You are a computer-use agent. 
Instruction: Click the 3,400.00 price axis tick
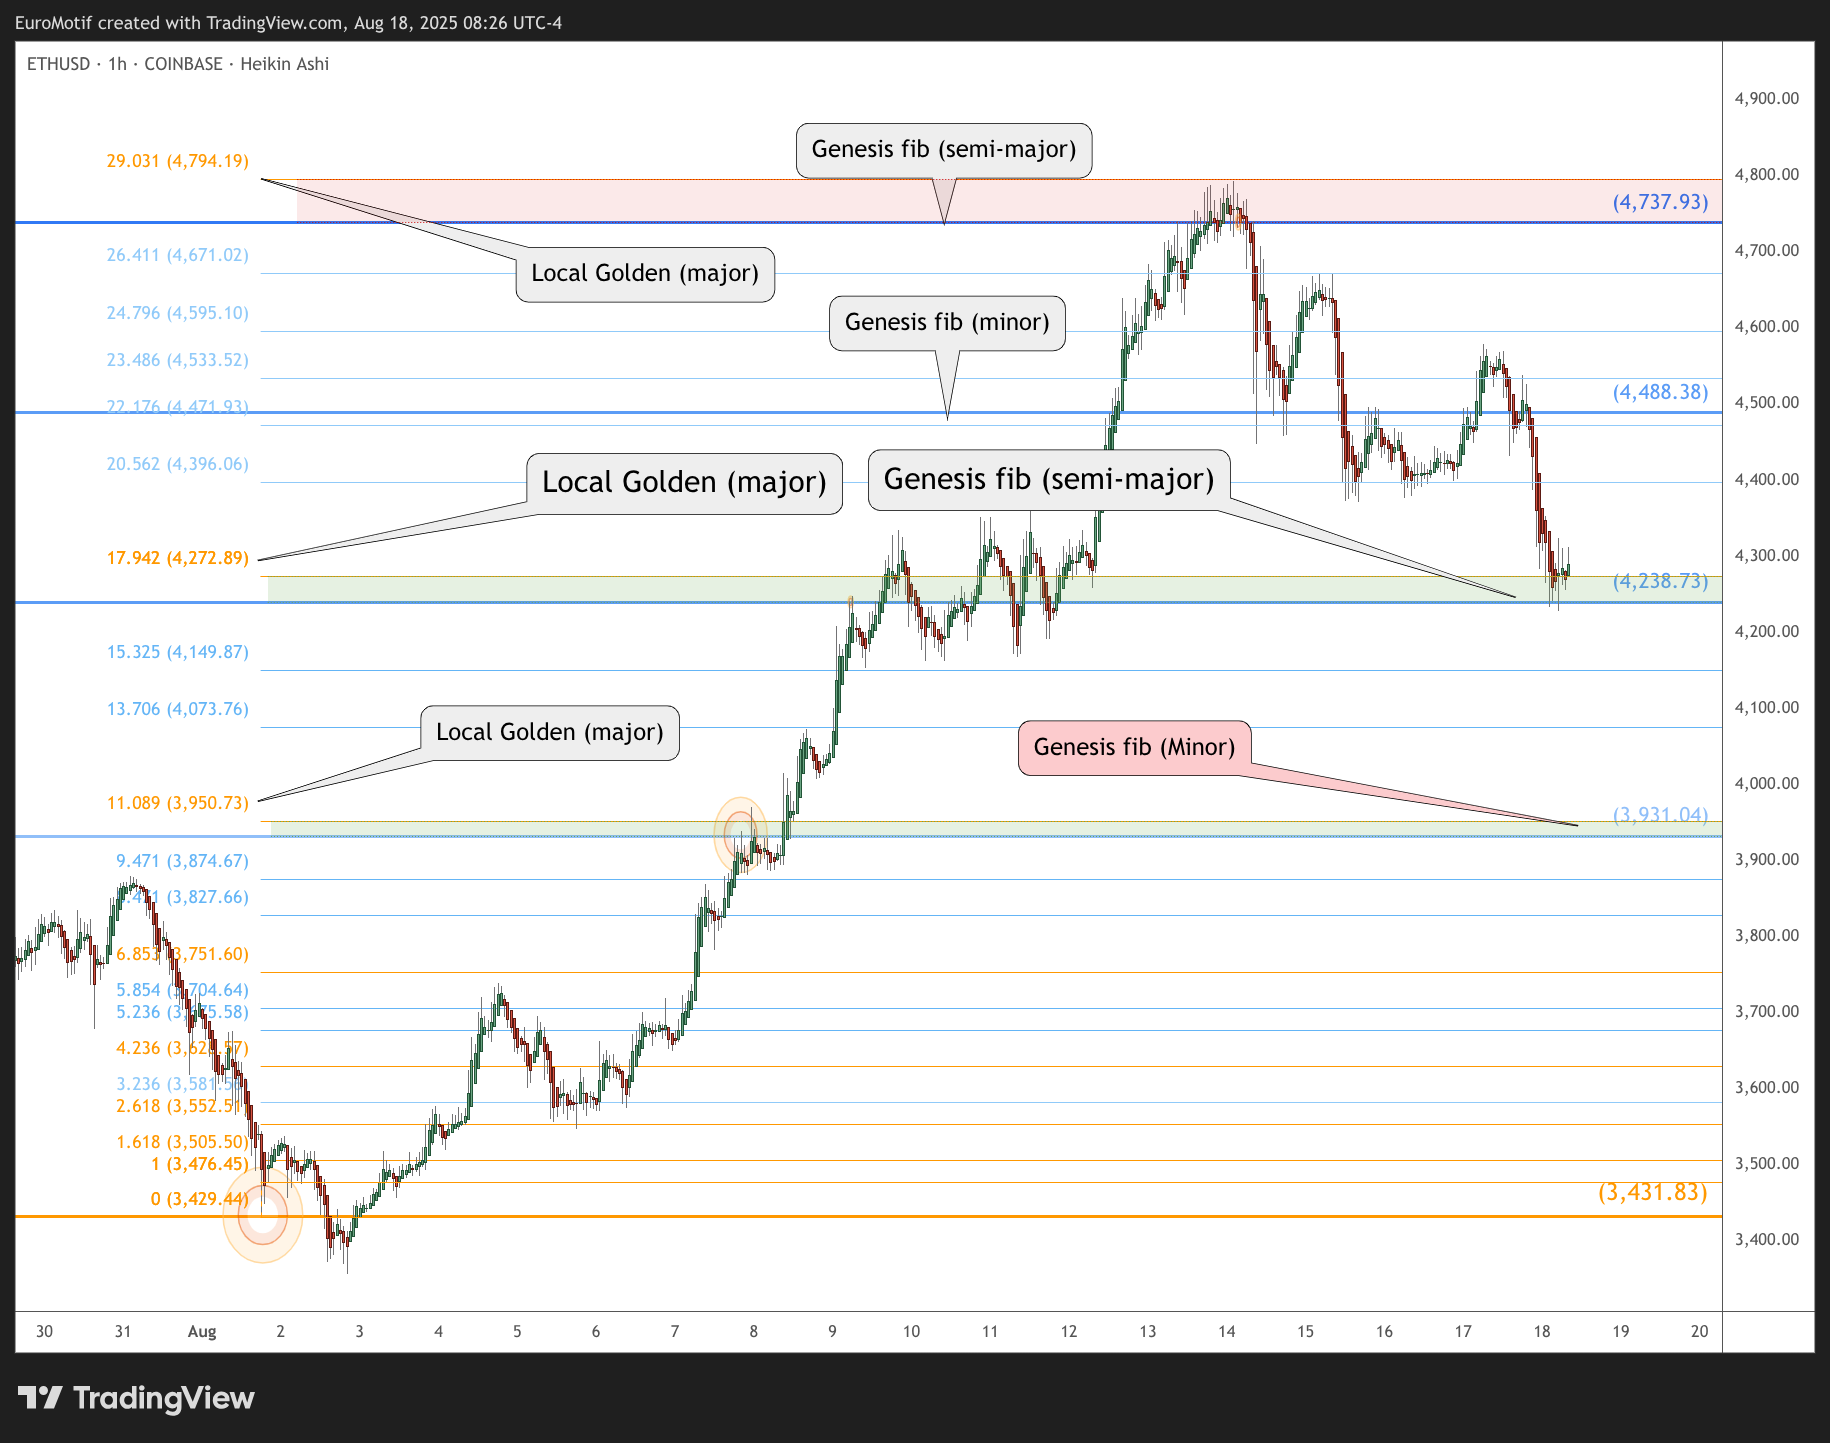(1766, 1239)
